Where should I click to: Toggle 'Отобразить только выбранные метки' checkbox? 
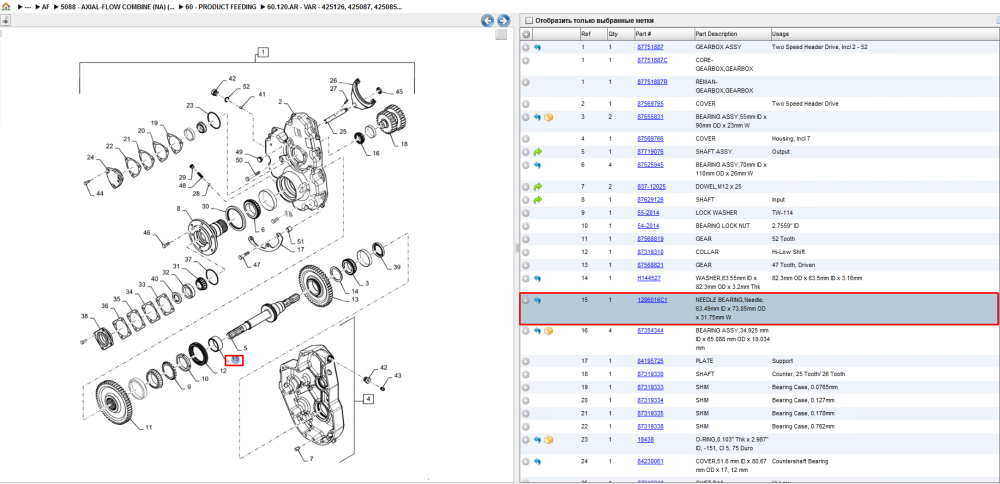pyautogui.click(x=528, y=20)
